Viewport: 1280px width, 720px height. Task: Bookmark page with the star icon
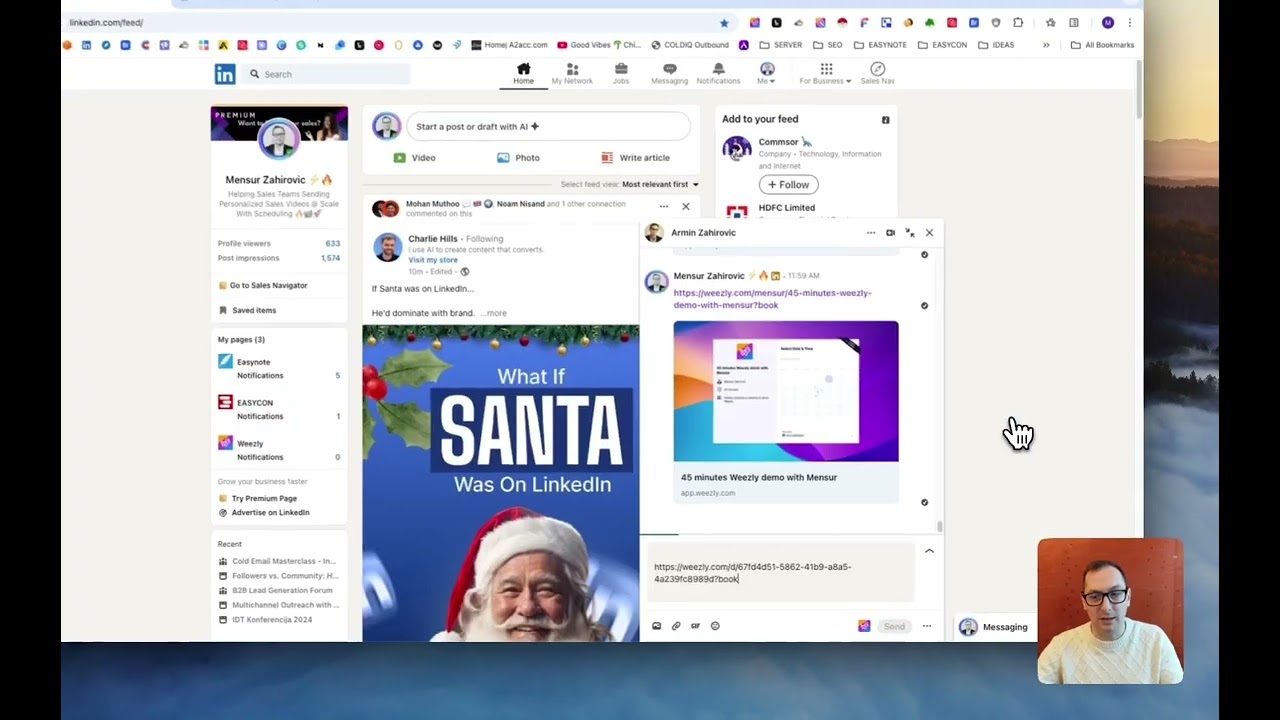pos(724,23)
